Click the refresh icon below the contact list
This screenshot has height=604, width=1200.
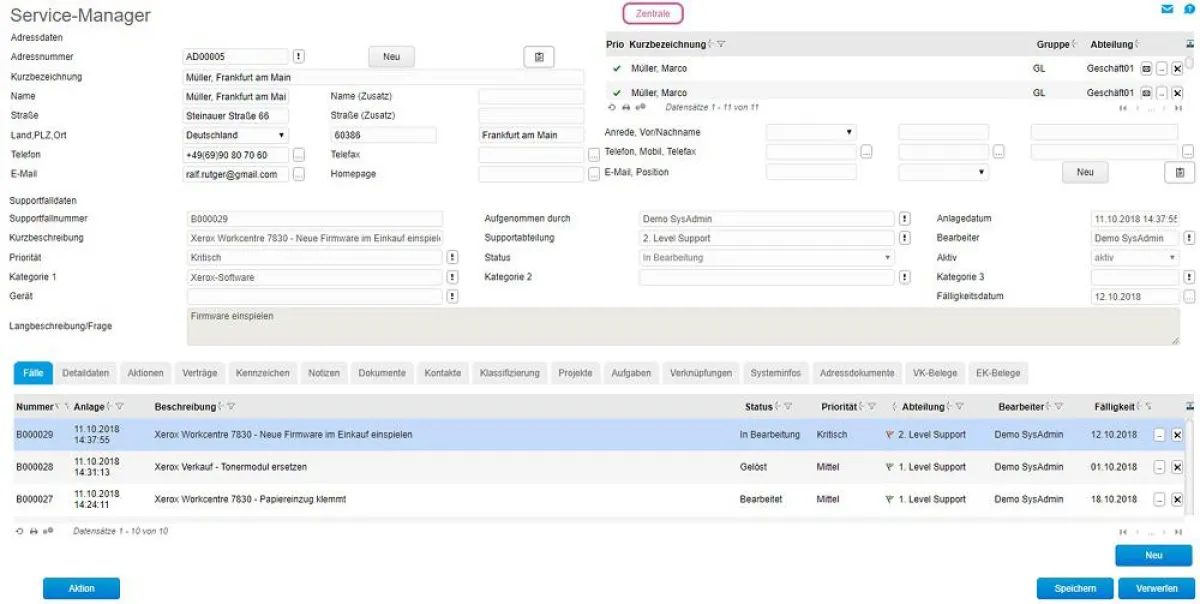[611, 108]
